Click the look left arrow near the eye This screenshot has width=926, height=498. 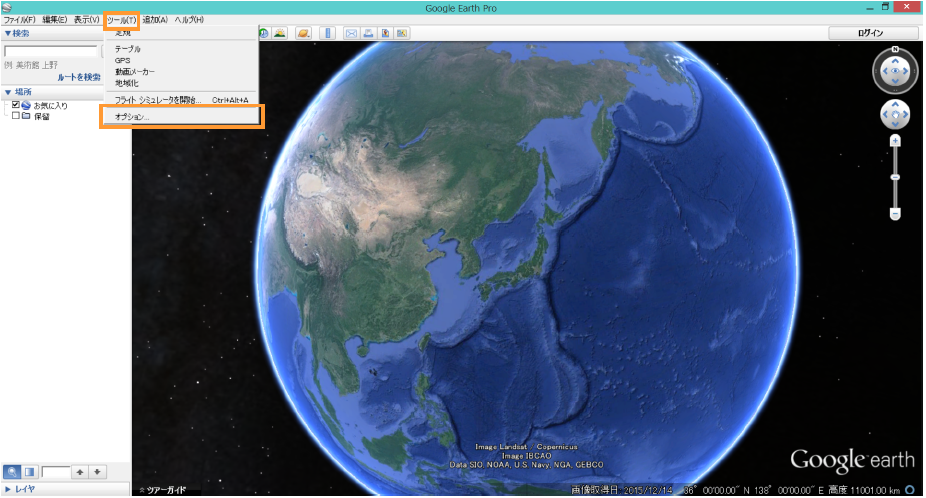tap(885, 71)
